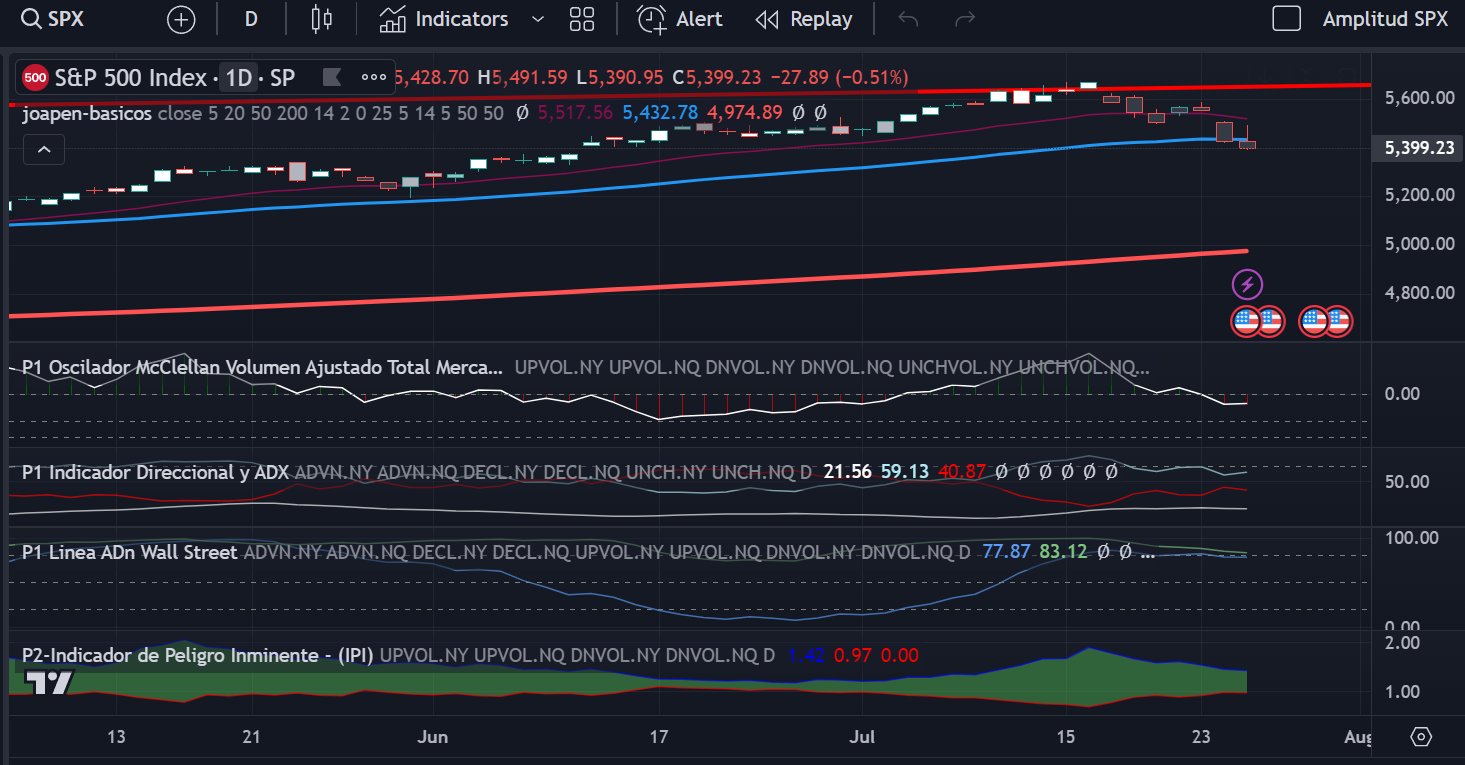Screen dimensions: 1465x765
Task: Click the TradingView logo in the bottom pane
Action: (x=48, y=684)
